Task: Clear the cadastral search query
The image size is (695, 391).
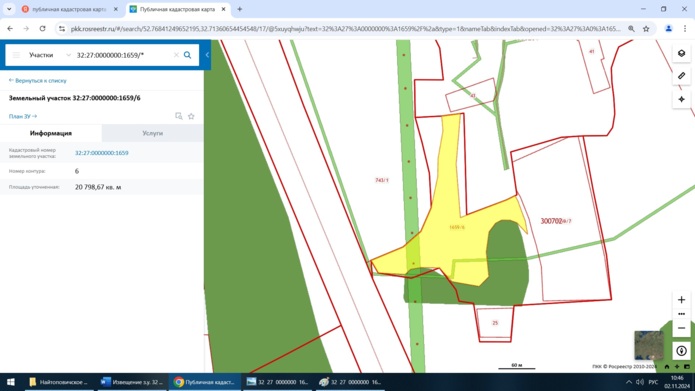Action: coord(176,55)
